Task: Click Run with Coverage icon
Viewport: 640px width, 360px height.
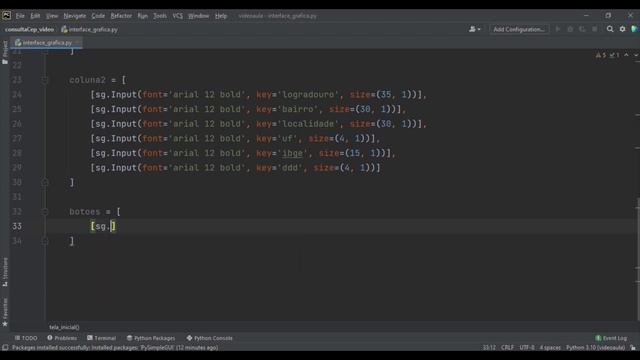Action: [x=582, y=29]
